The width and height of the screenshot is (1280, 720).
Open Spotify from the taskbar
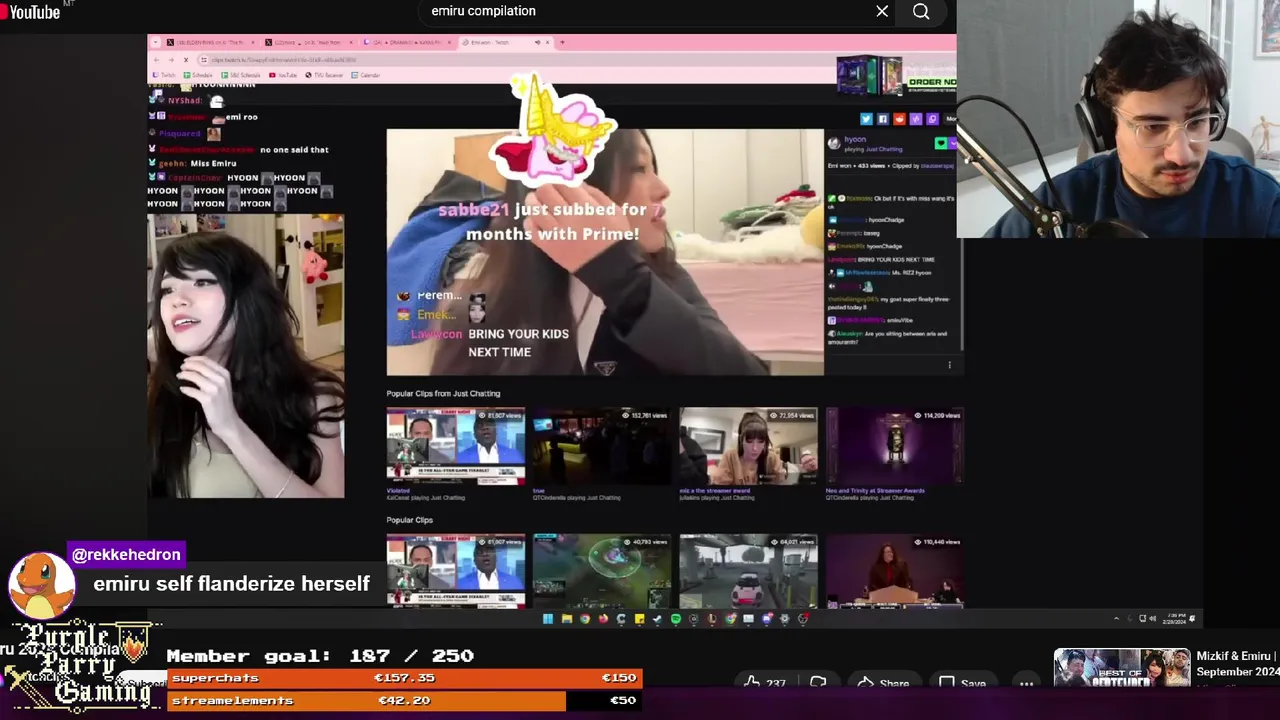(x=676, y=619)
